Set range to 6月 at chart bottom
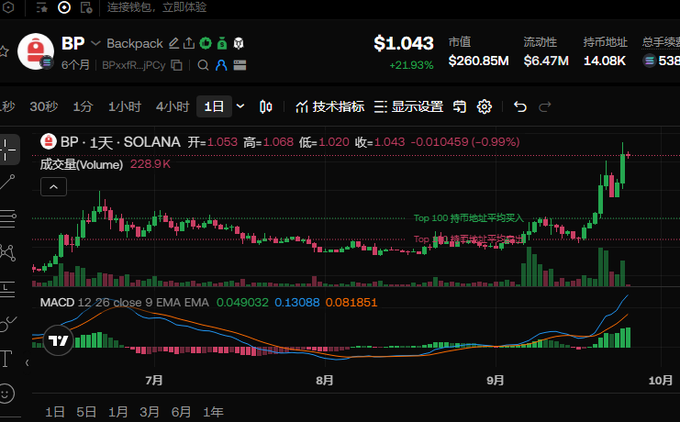The image size is (680, 422). (x=181, y=412)
